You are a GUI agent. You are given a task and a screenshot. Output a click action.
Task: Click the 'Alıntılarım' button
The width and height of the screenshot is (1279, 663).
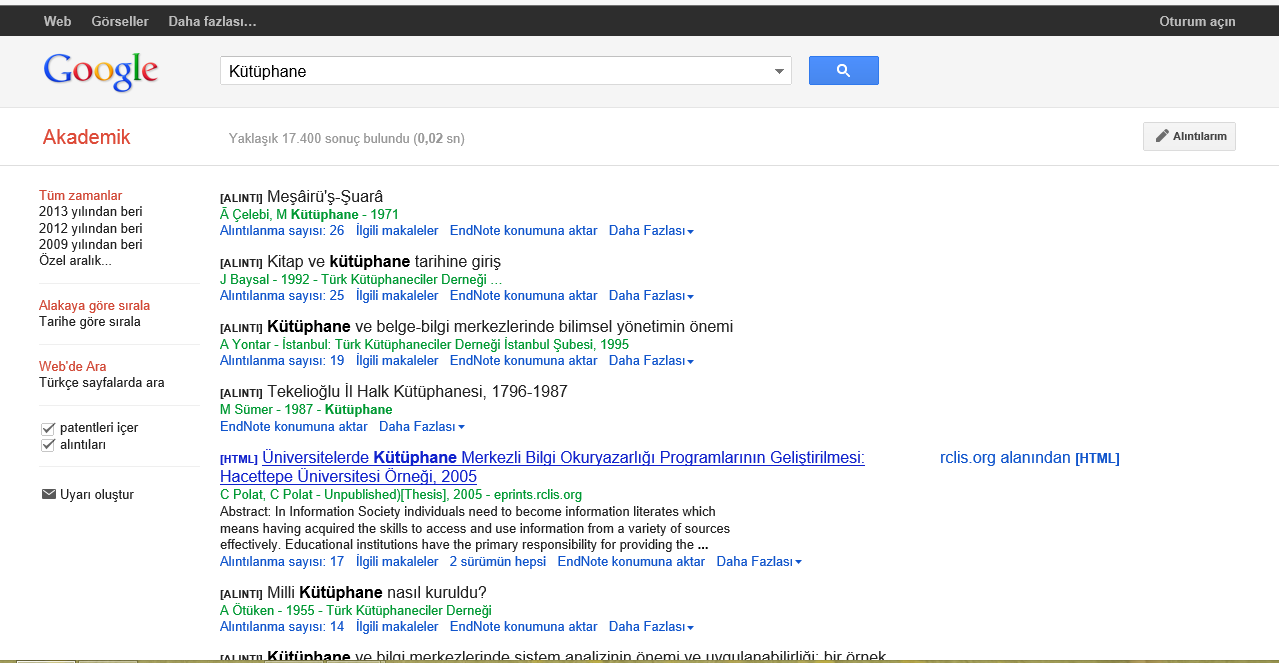pos(1189,137)
